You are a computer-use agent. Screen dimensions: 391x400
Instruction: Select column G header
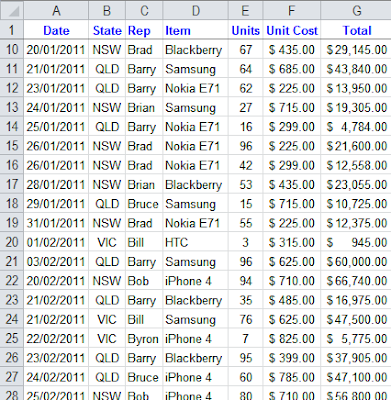(356, 10)
